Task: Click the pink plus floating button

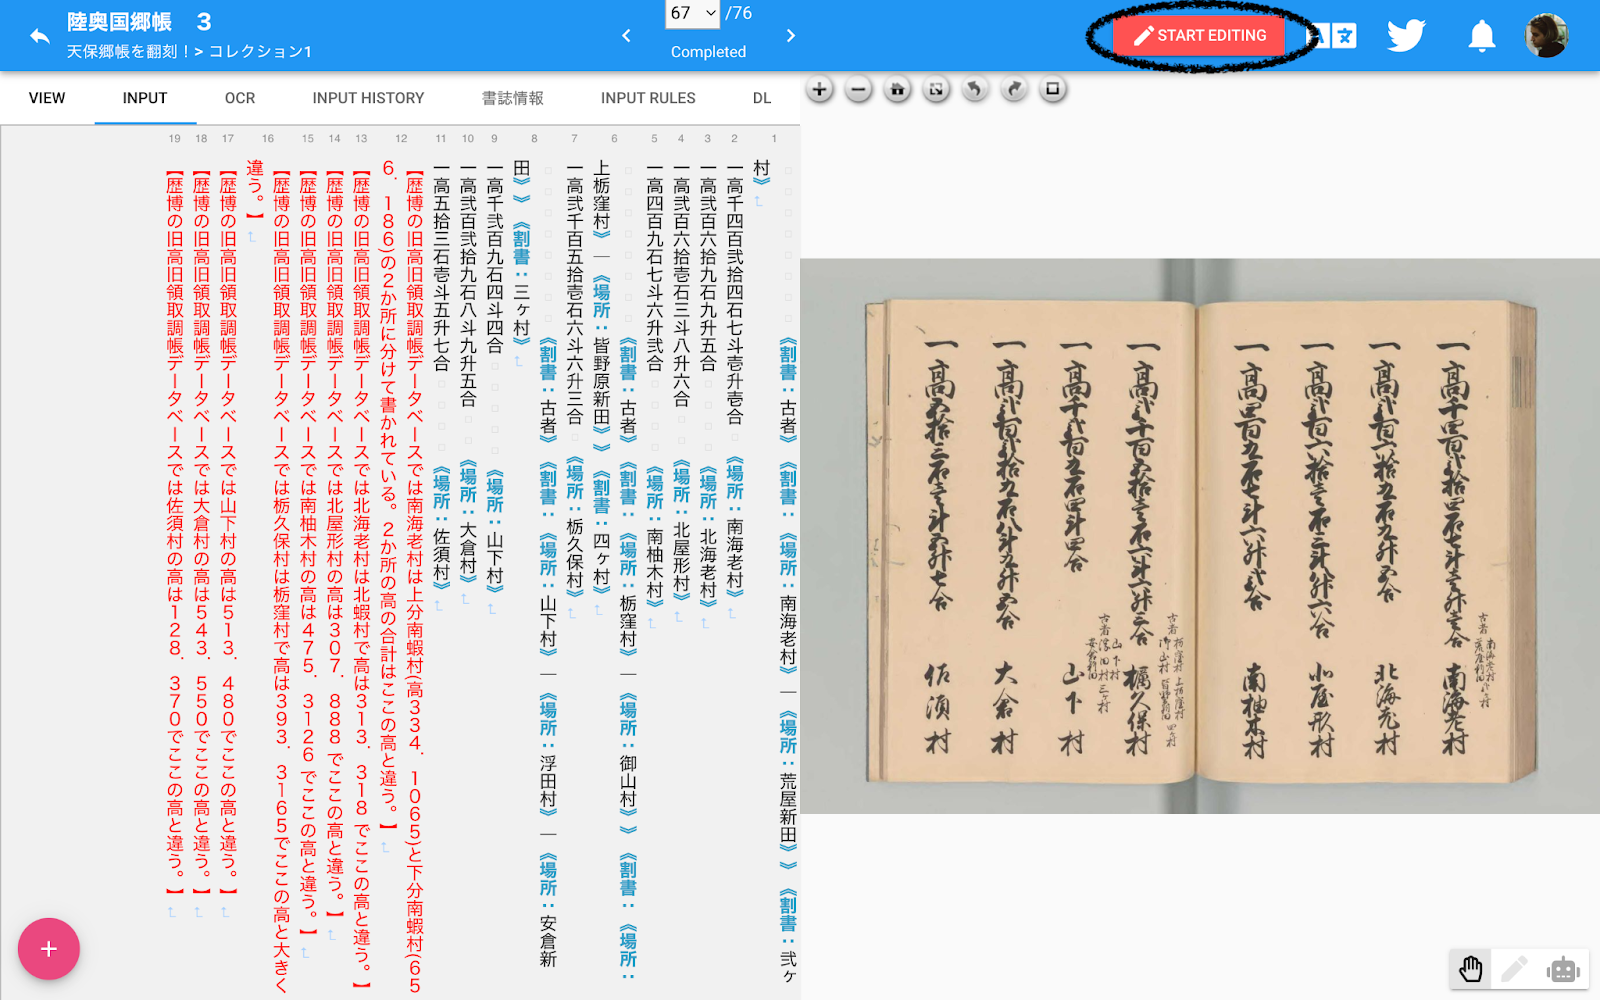Action: [48, 949]
